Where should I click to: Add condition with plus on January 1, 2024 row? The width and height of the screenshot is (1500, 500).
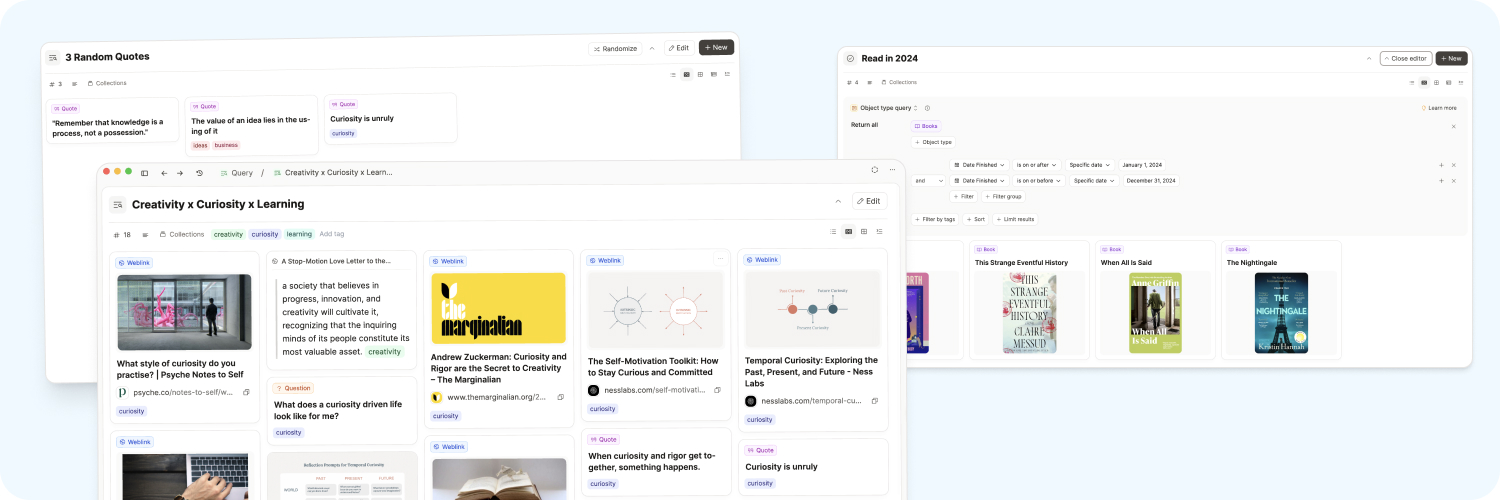1441,165
